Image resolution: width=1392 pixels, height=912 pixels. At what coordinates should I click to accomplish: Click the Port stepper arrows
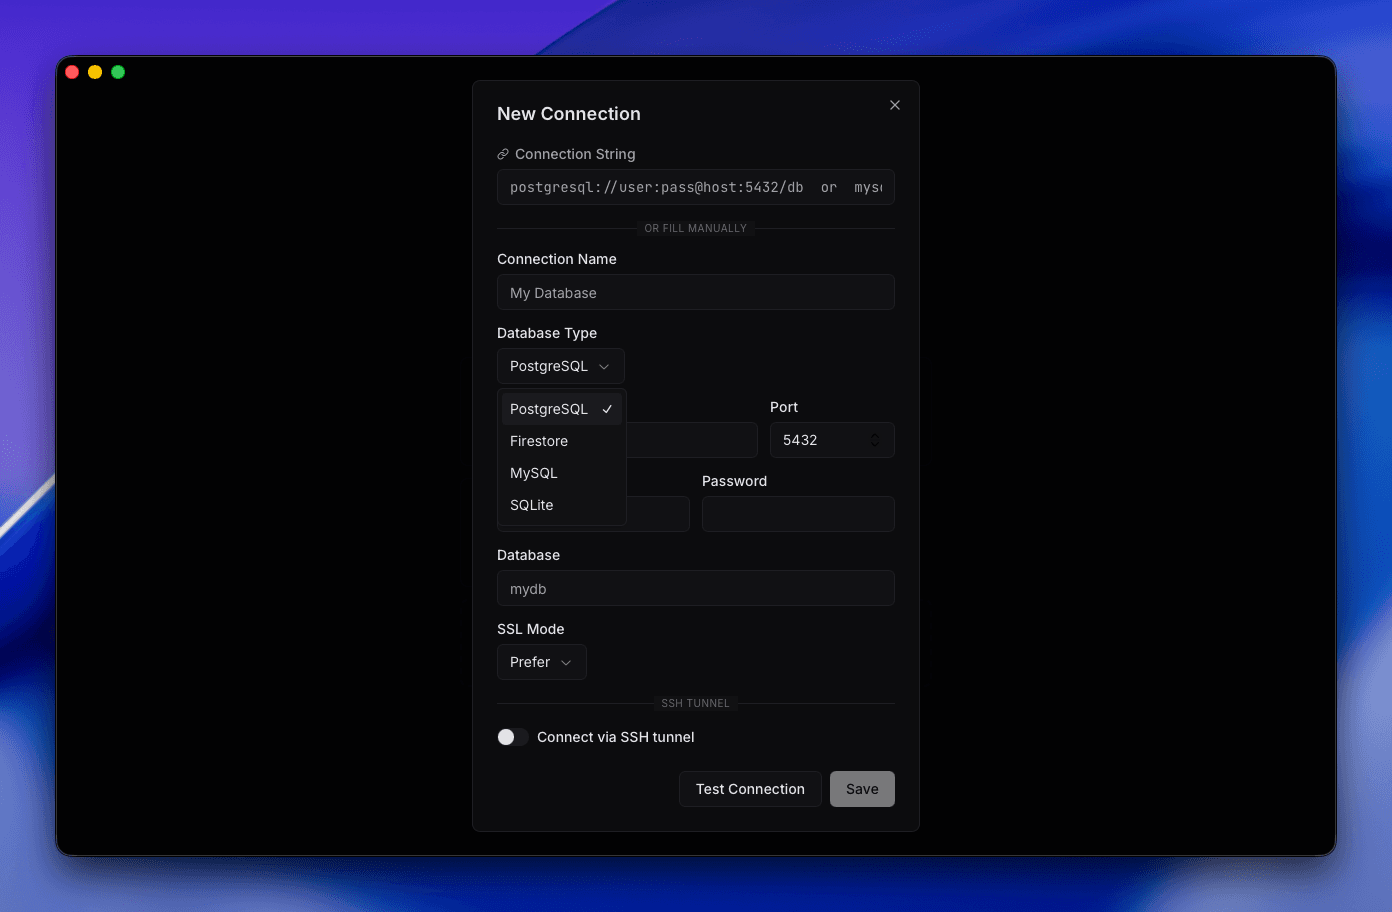(873, 440)
